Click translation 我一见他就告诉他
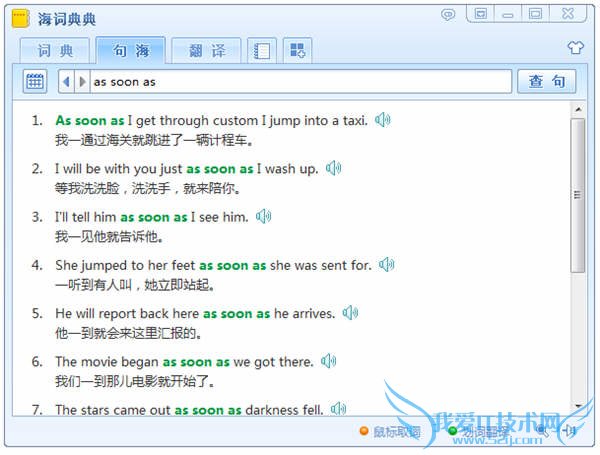600x455 pixels. point(109,236)
